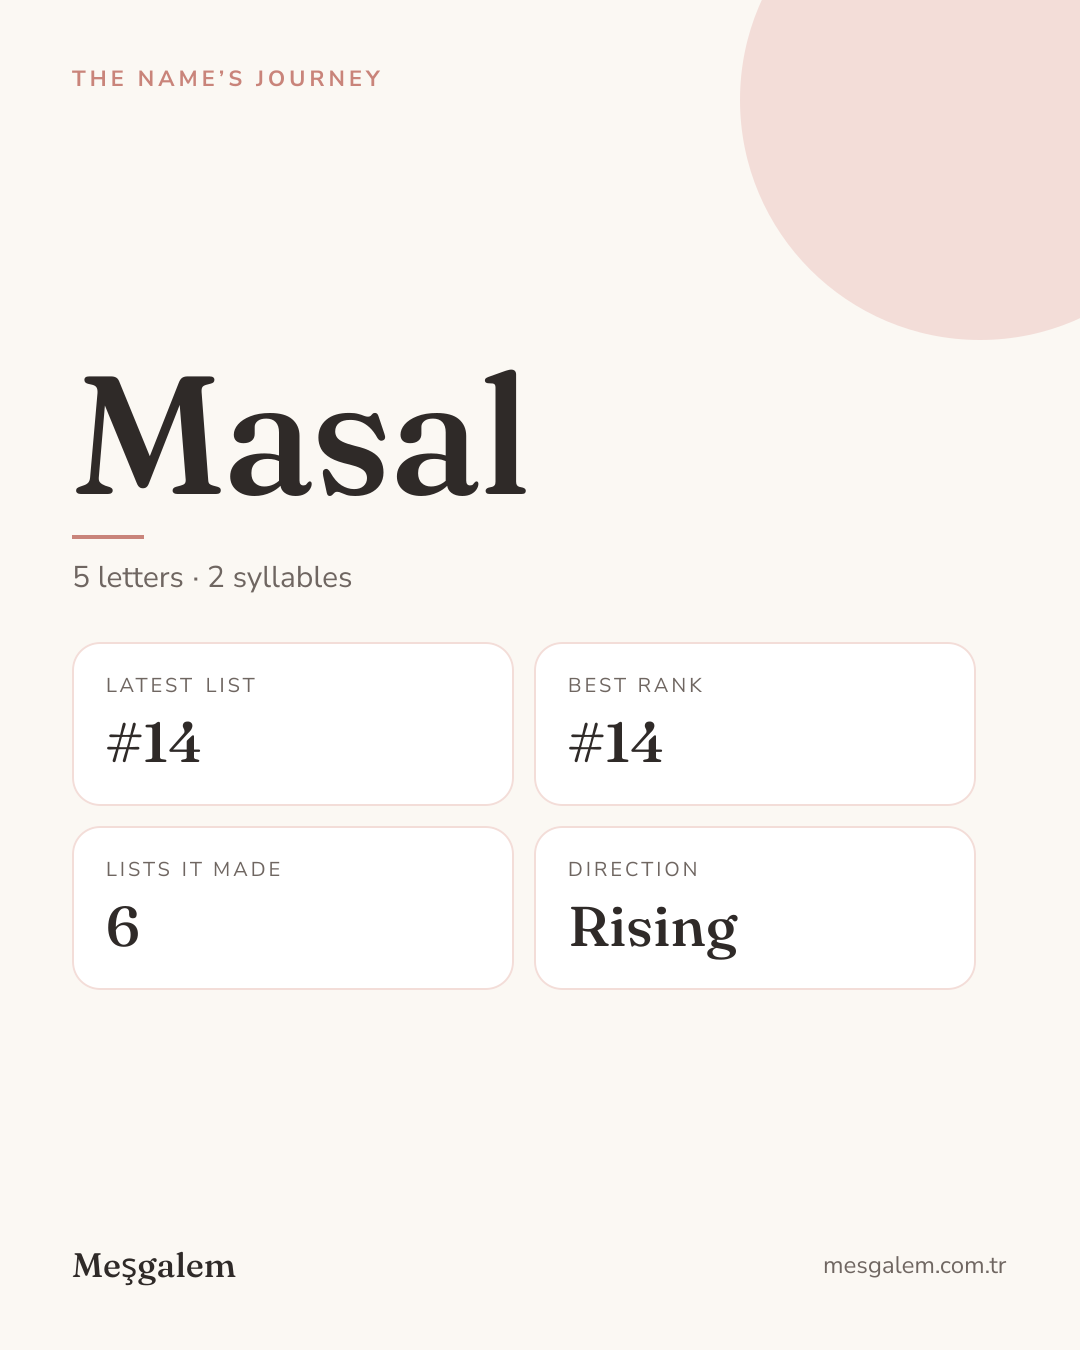The width and height of the screenshot is (1080, 1350).
Task: Select the Best Rank card
Action: [755, 724]
